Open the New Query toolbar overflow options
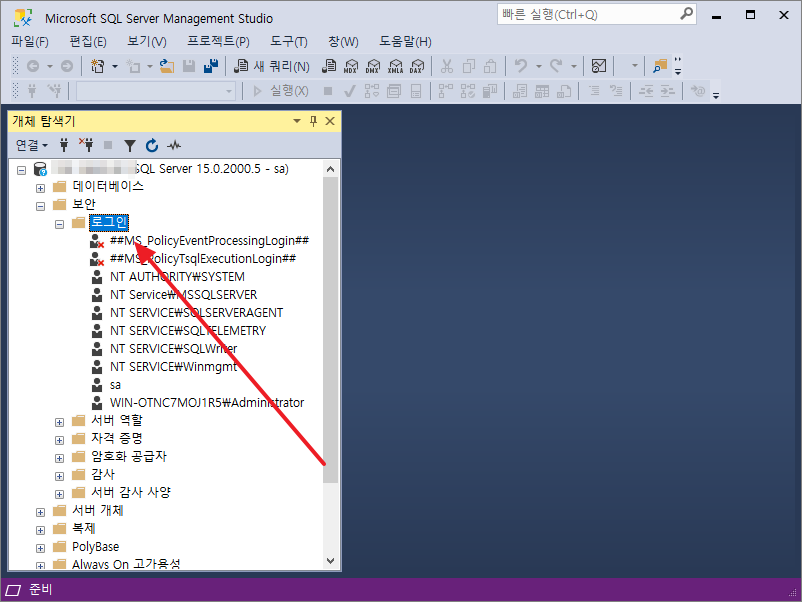 [678, 66]
